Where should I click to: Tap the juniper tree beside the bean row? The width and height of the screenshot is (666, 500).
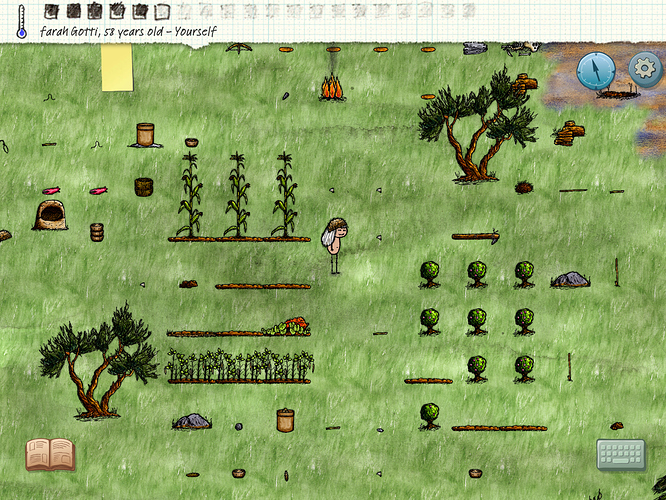tap(98, 362)
